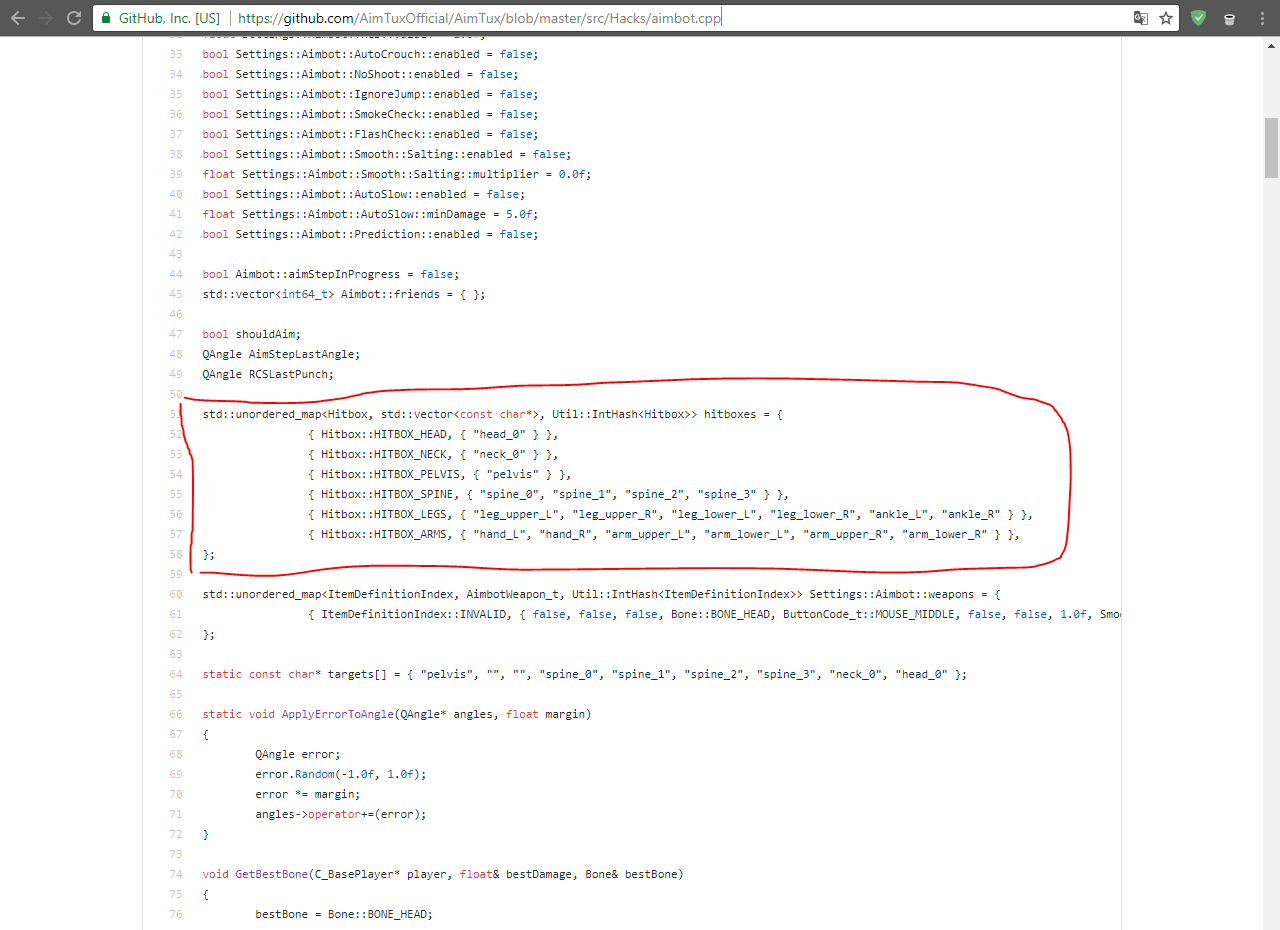Screen dimensions: 1280x930
Task: Select line number 76
Action: pyautogui.click(x=176, y=914)
